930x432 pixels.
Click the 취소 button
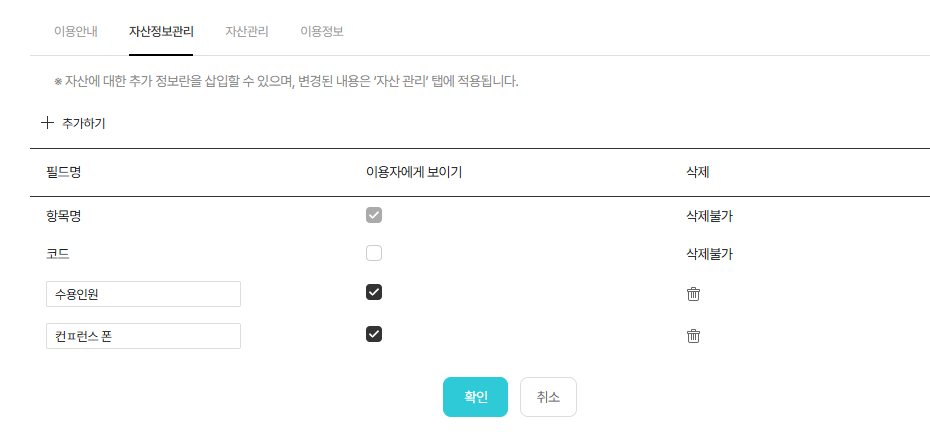[x=548, y=397]
